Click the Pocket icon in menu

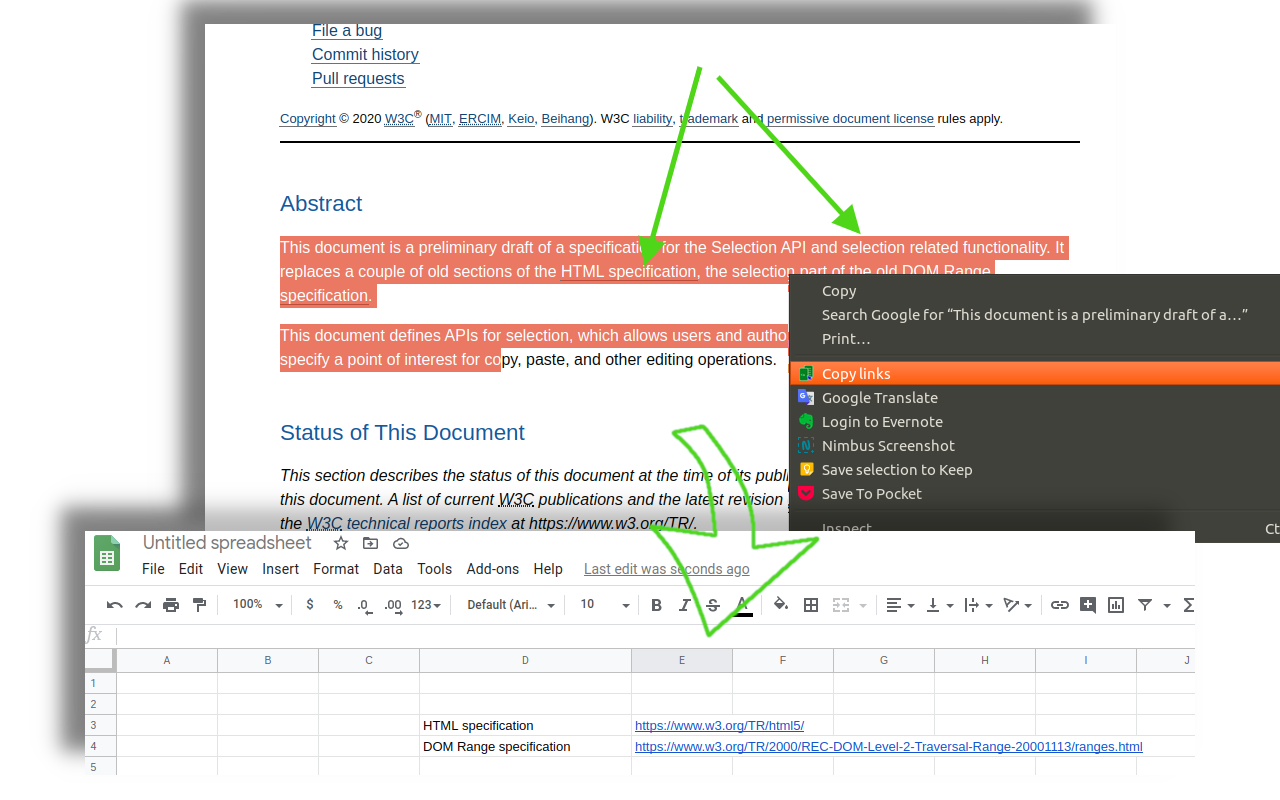point(806,494)
